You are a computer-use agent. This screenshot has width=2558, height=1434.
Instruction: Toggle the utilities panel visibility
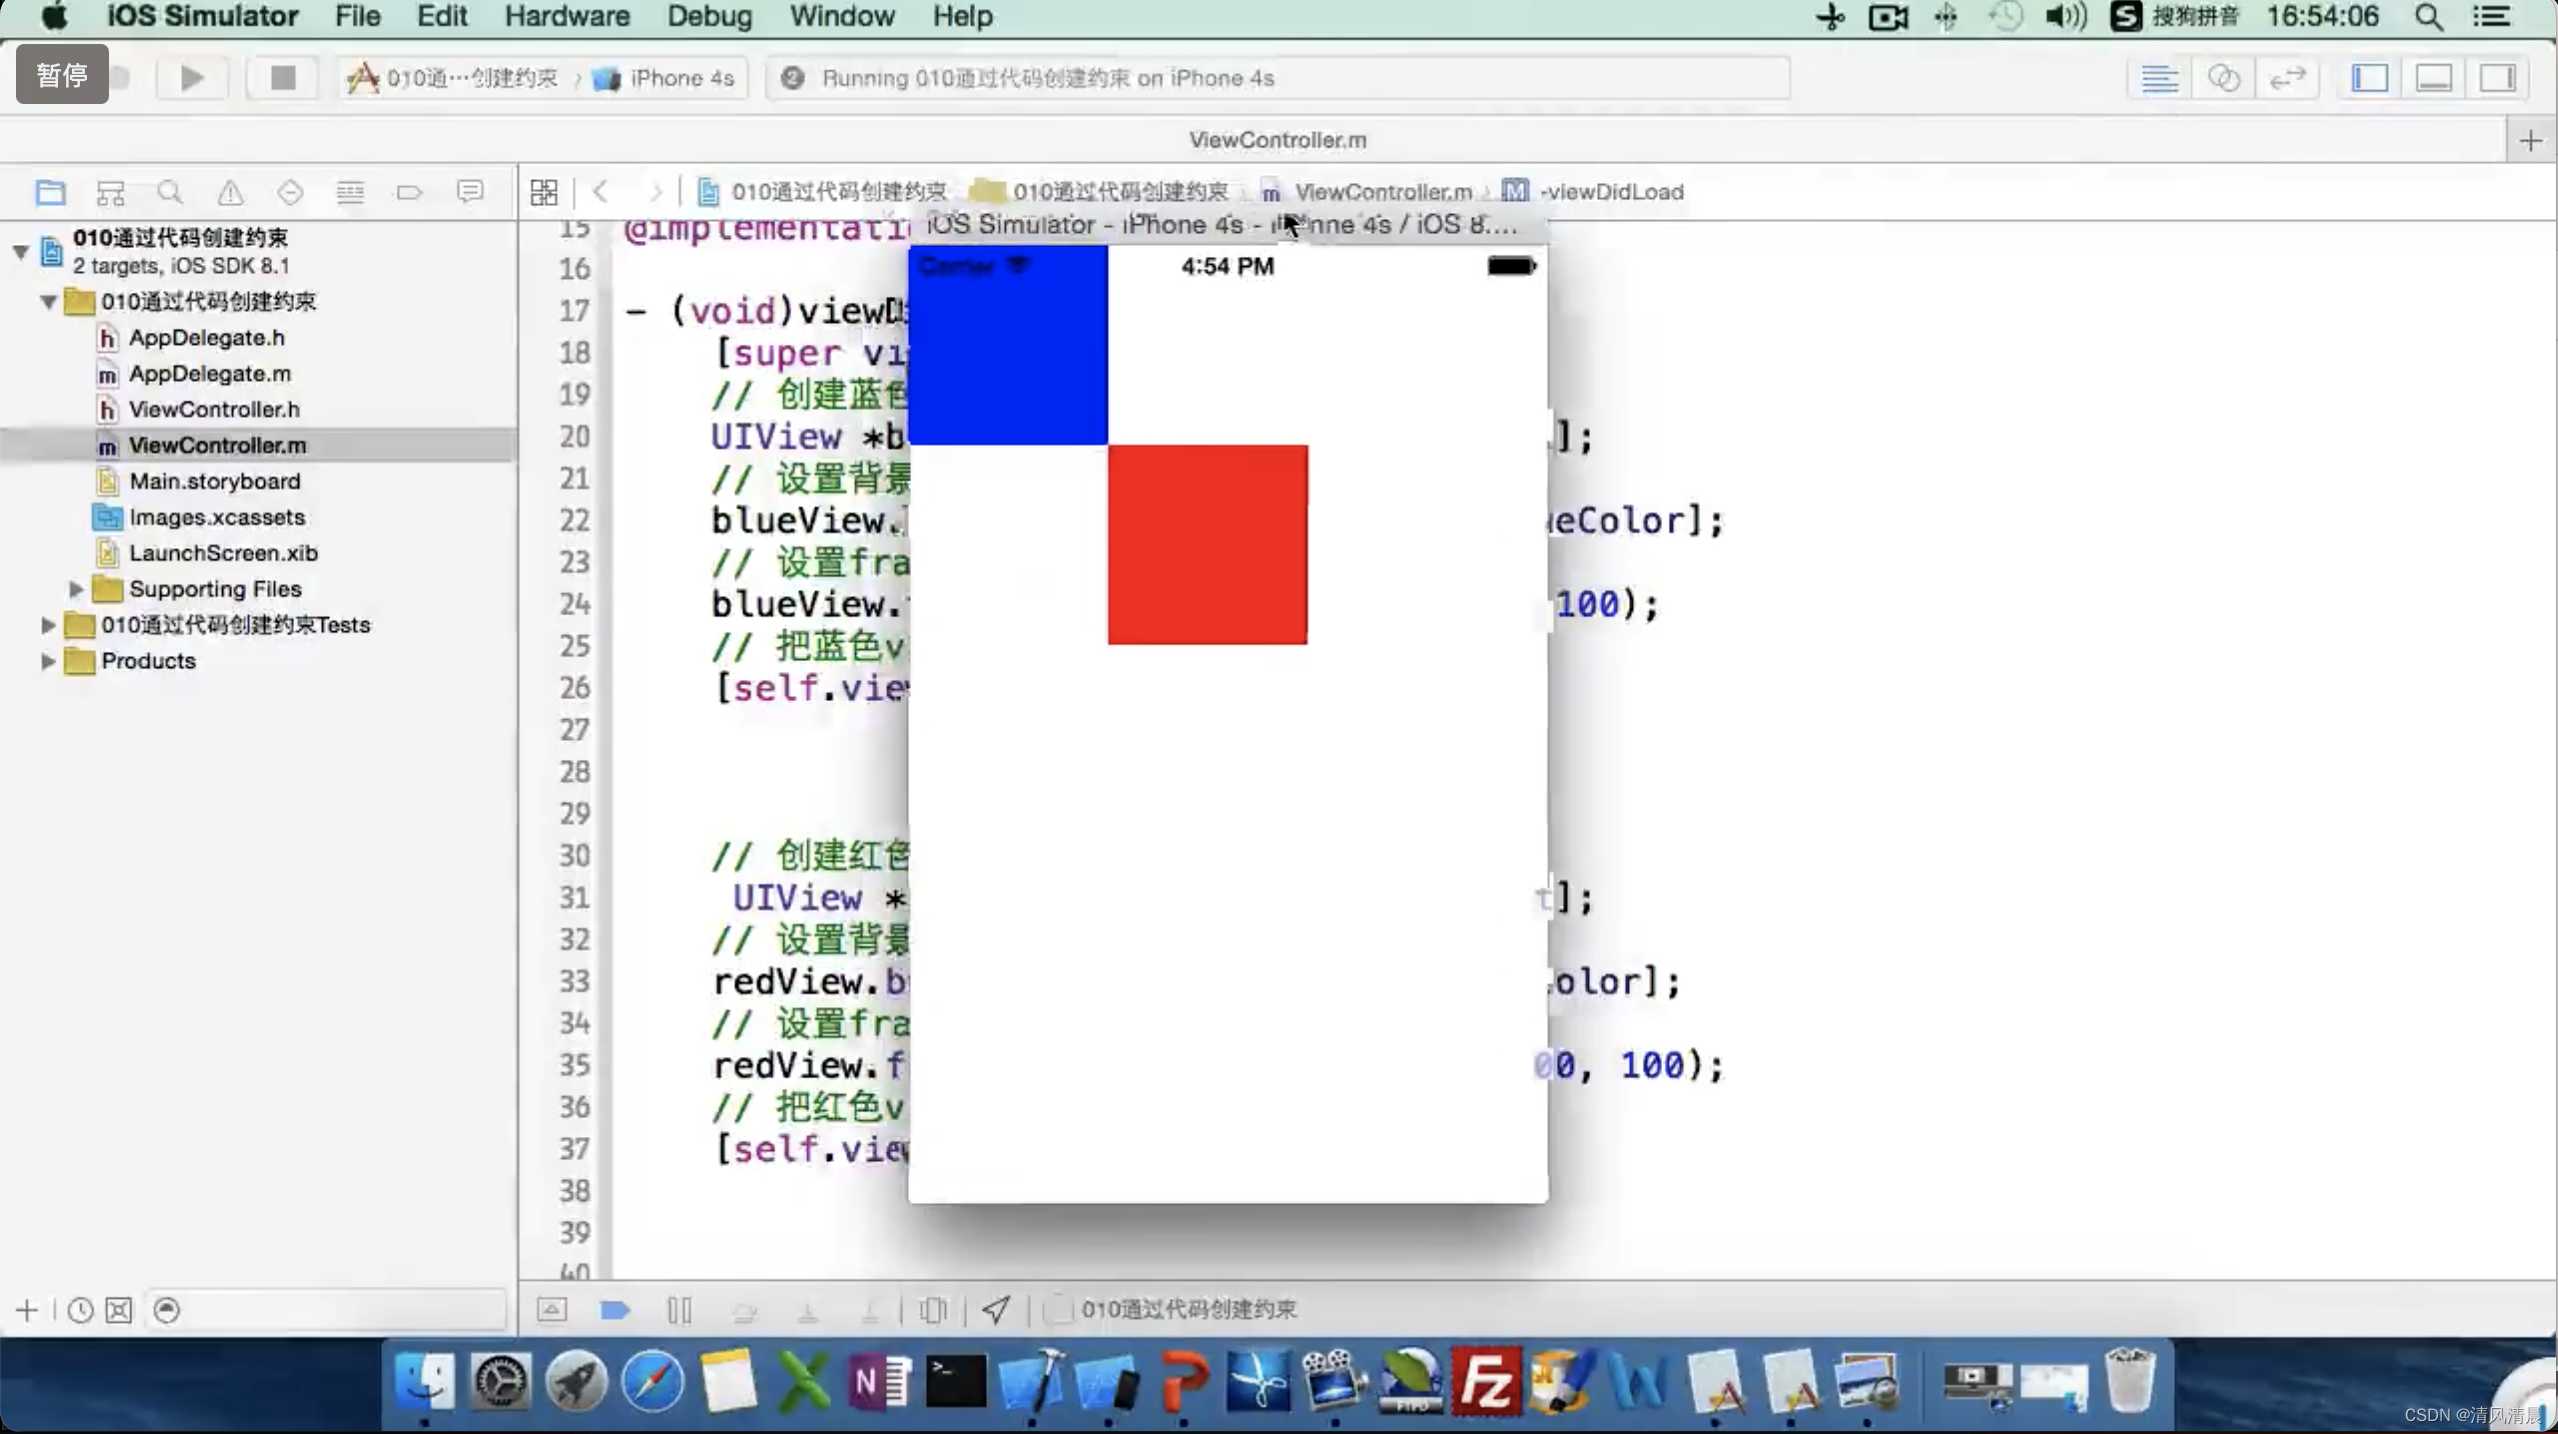click(2497, 78)
